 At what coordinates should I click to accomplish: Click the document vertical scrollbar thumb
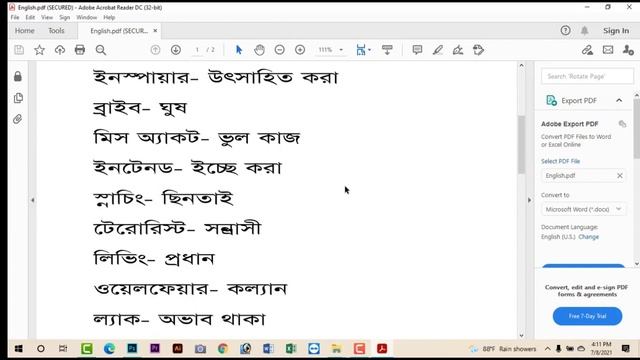click(521, 144)
